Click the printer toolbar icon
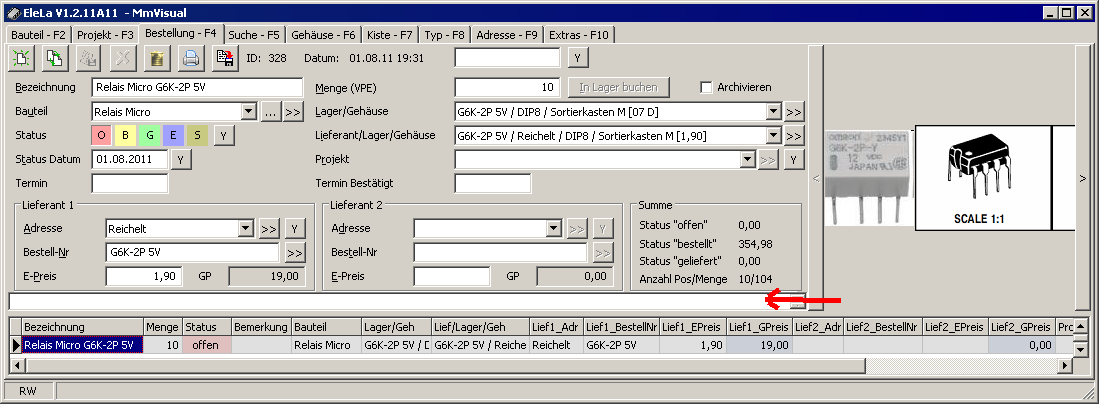 pyautogui.click(x=191, y=58)
